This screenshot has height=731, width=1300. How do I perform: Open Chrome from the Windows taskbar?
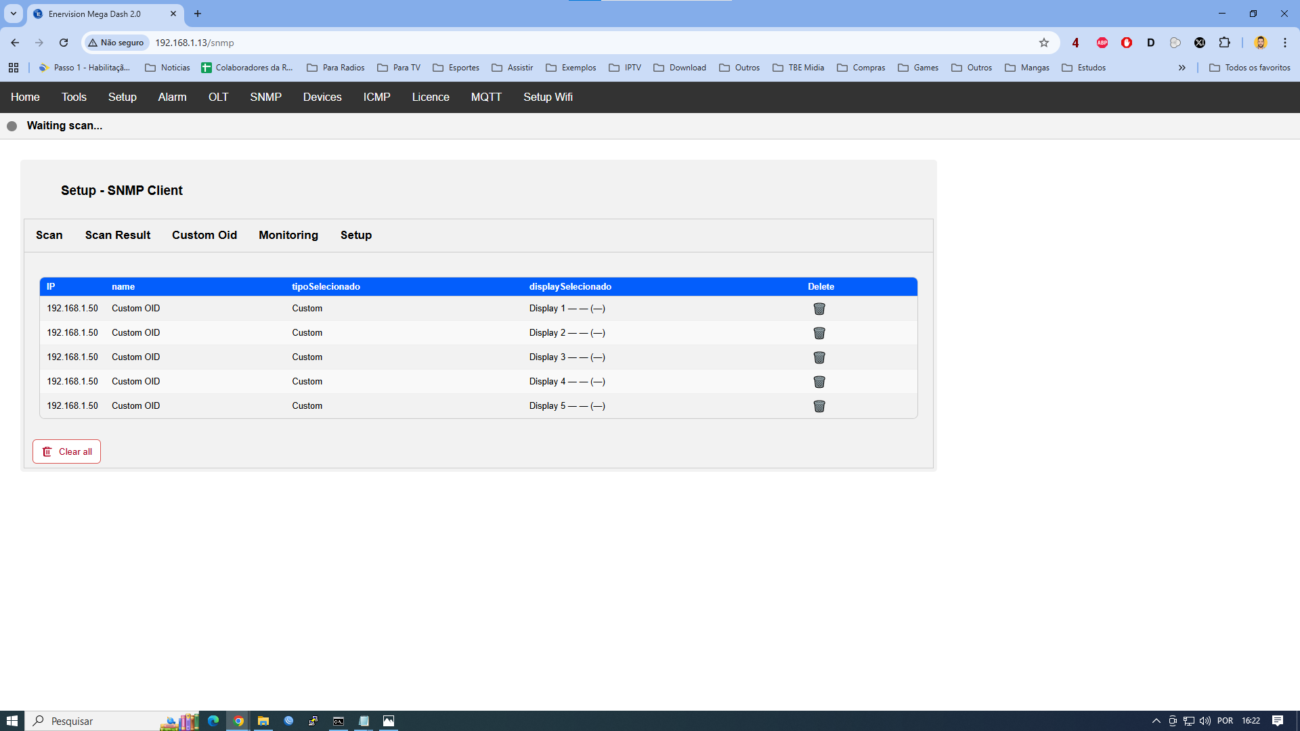238,720
